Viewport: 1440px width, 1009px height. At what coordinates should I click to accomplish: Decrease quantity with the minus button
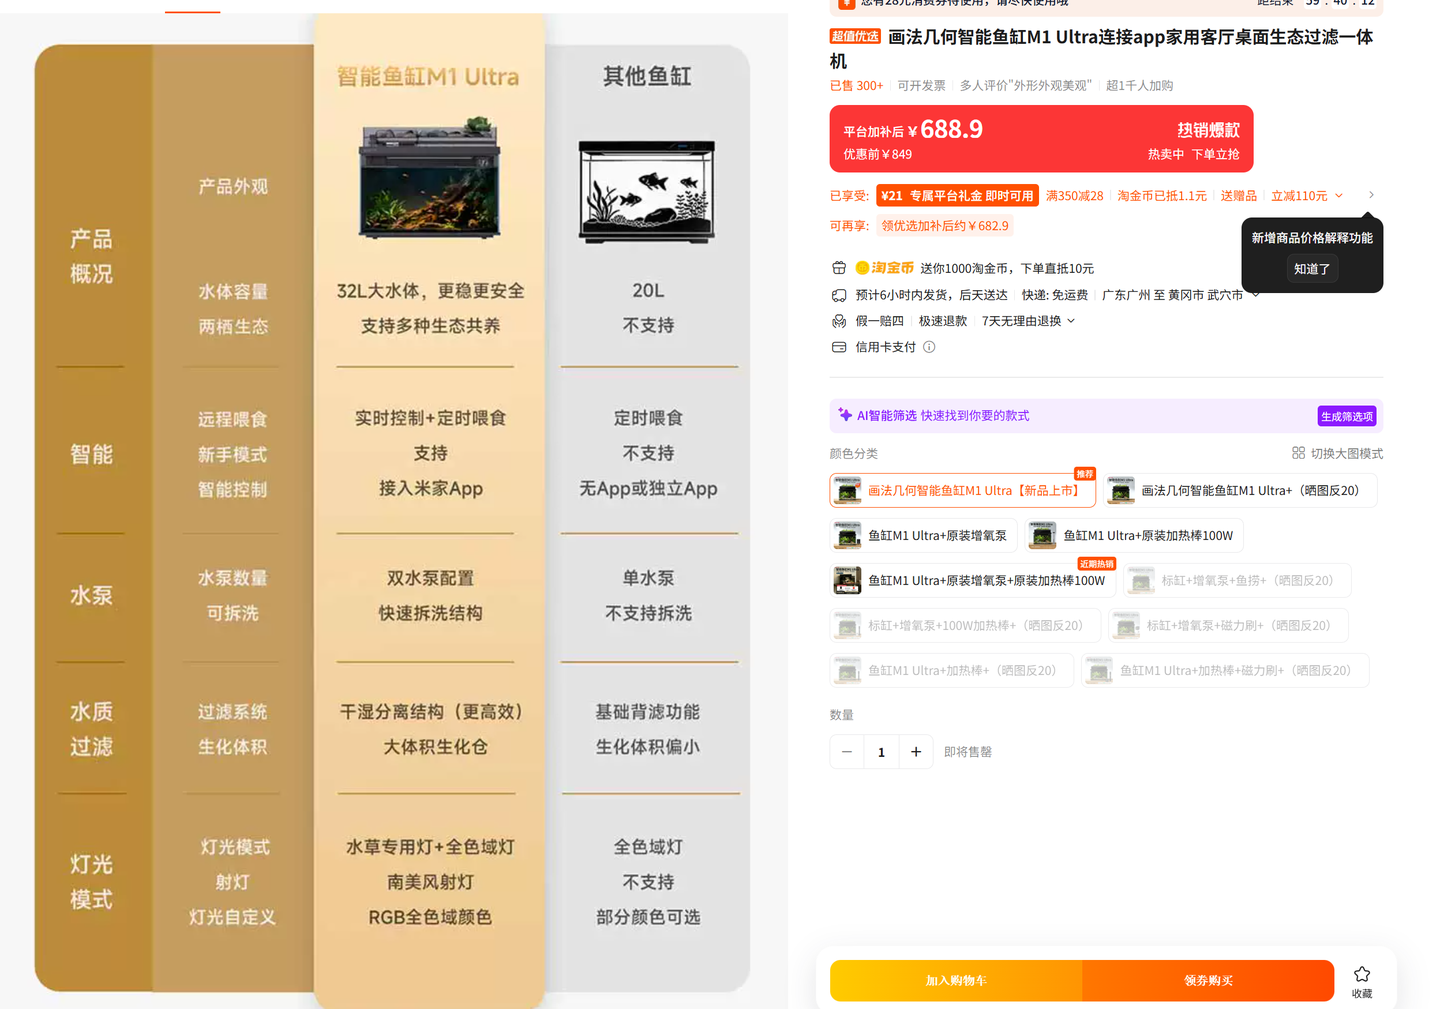click(847, 752)
